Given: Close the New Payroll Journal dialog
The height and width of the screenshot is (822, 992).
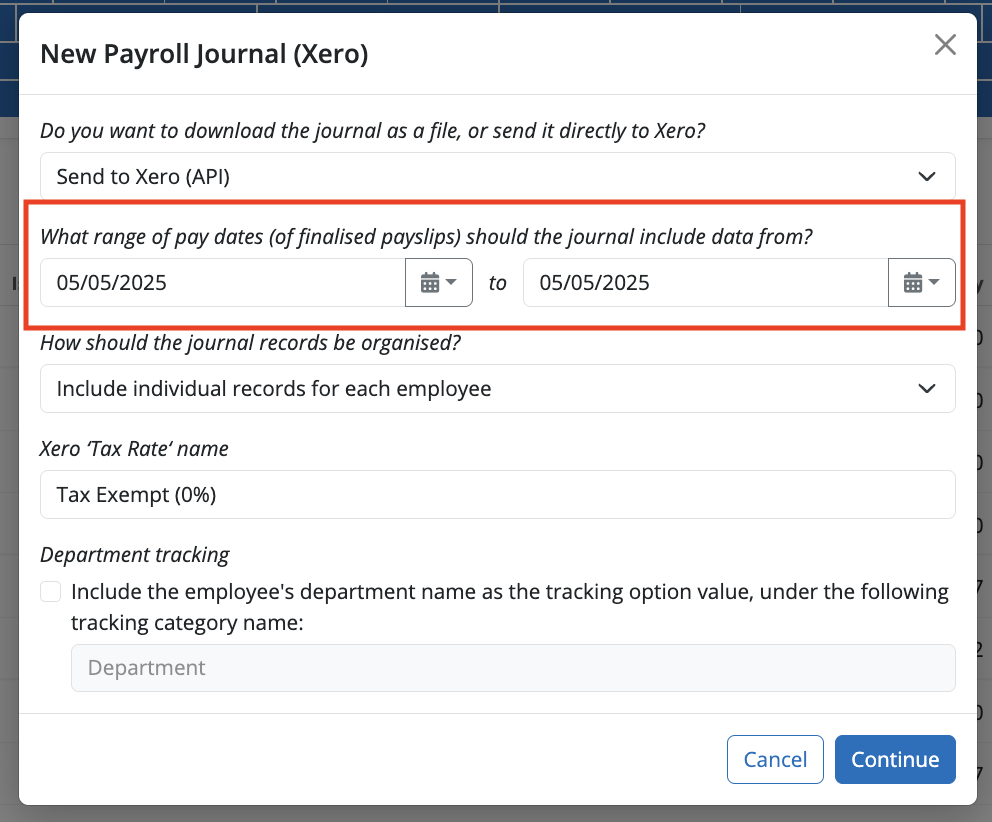Looking at the screenshot, I should 945,44.
